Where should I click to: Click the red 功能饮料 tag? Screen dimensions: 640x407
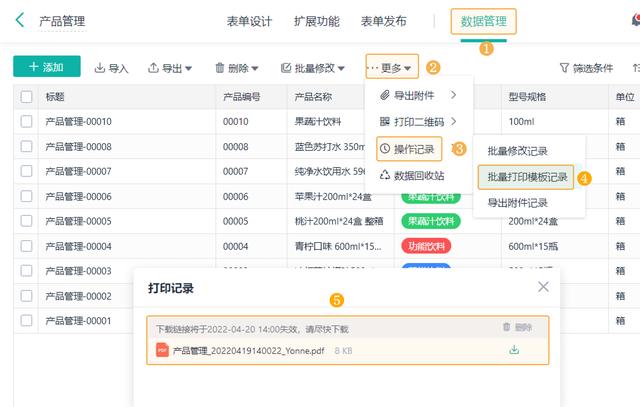tap(426, 246)
